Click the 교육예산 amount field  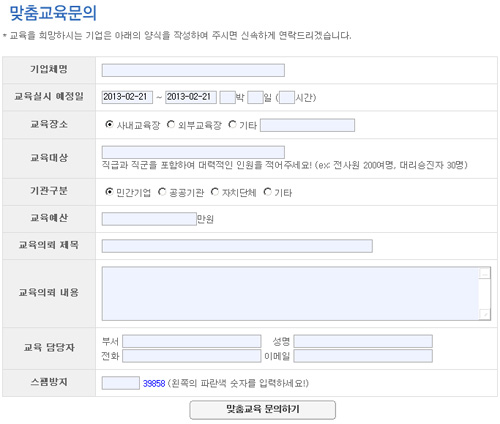149,219
